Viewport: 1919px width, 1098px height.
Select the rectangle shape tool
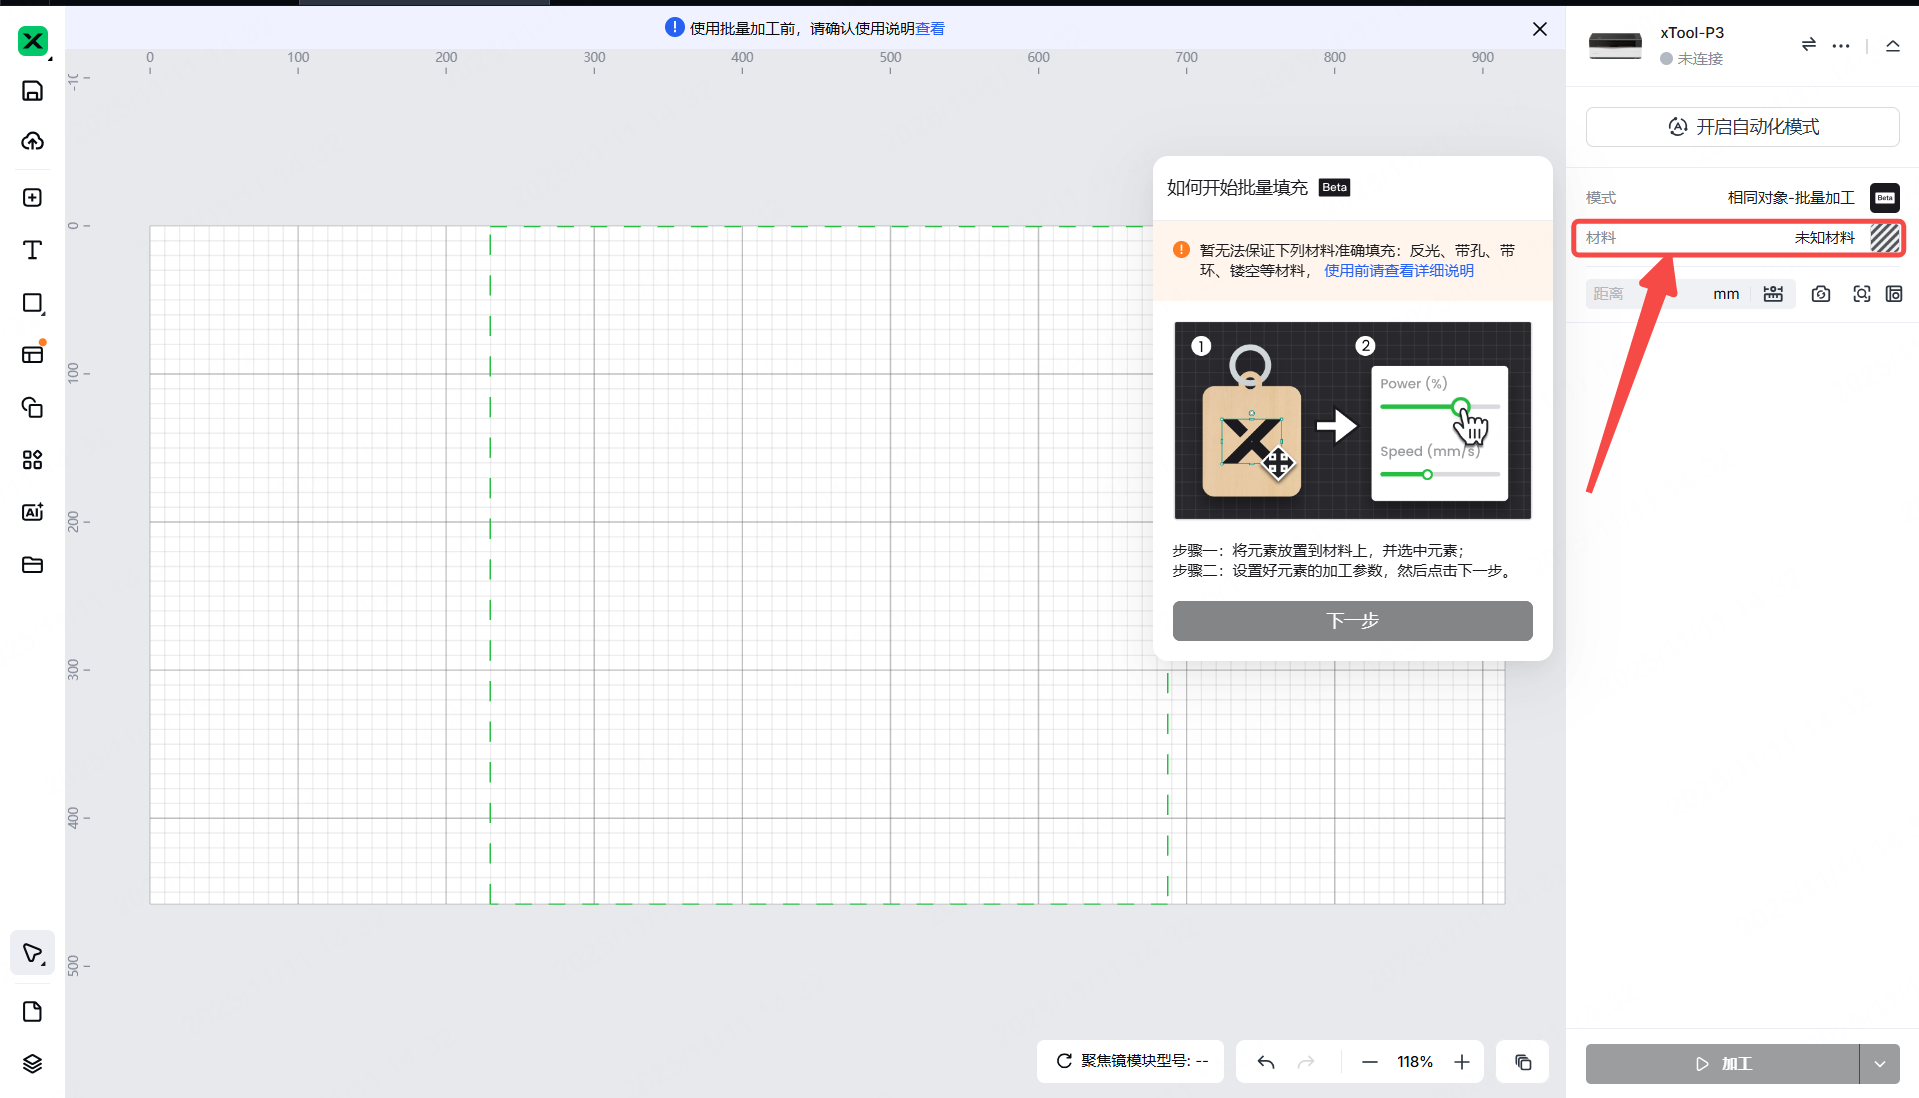[x=32, y=303]
